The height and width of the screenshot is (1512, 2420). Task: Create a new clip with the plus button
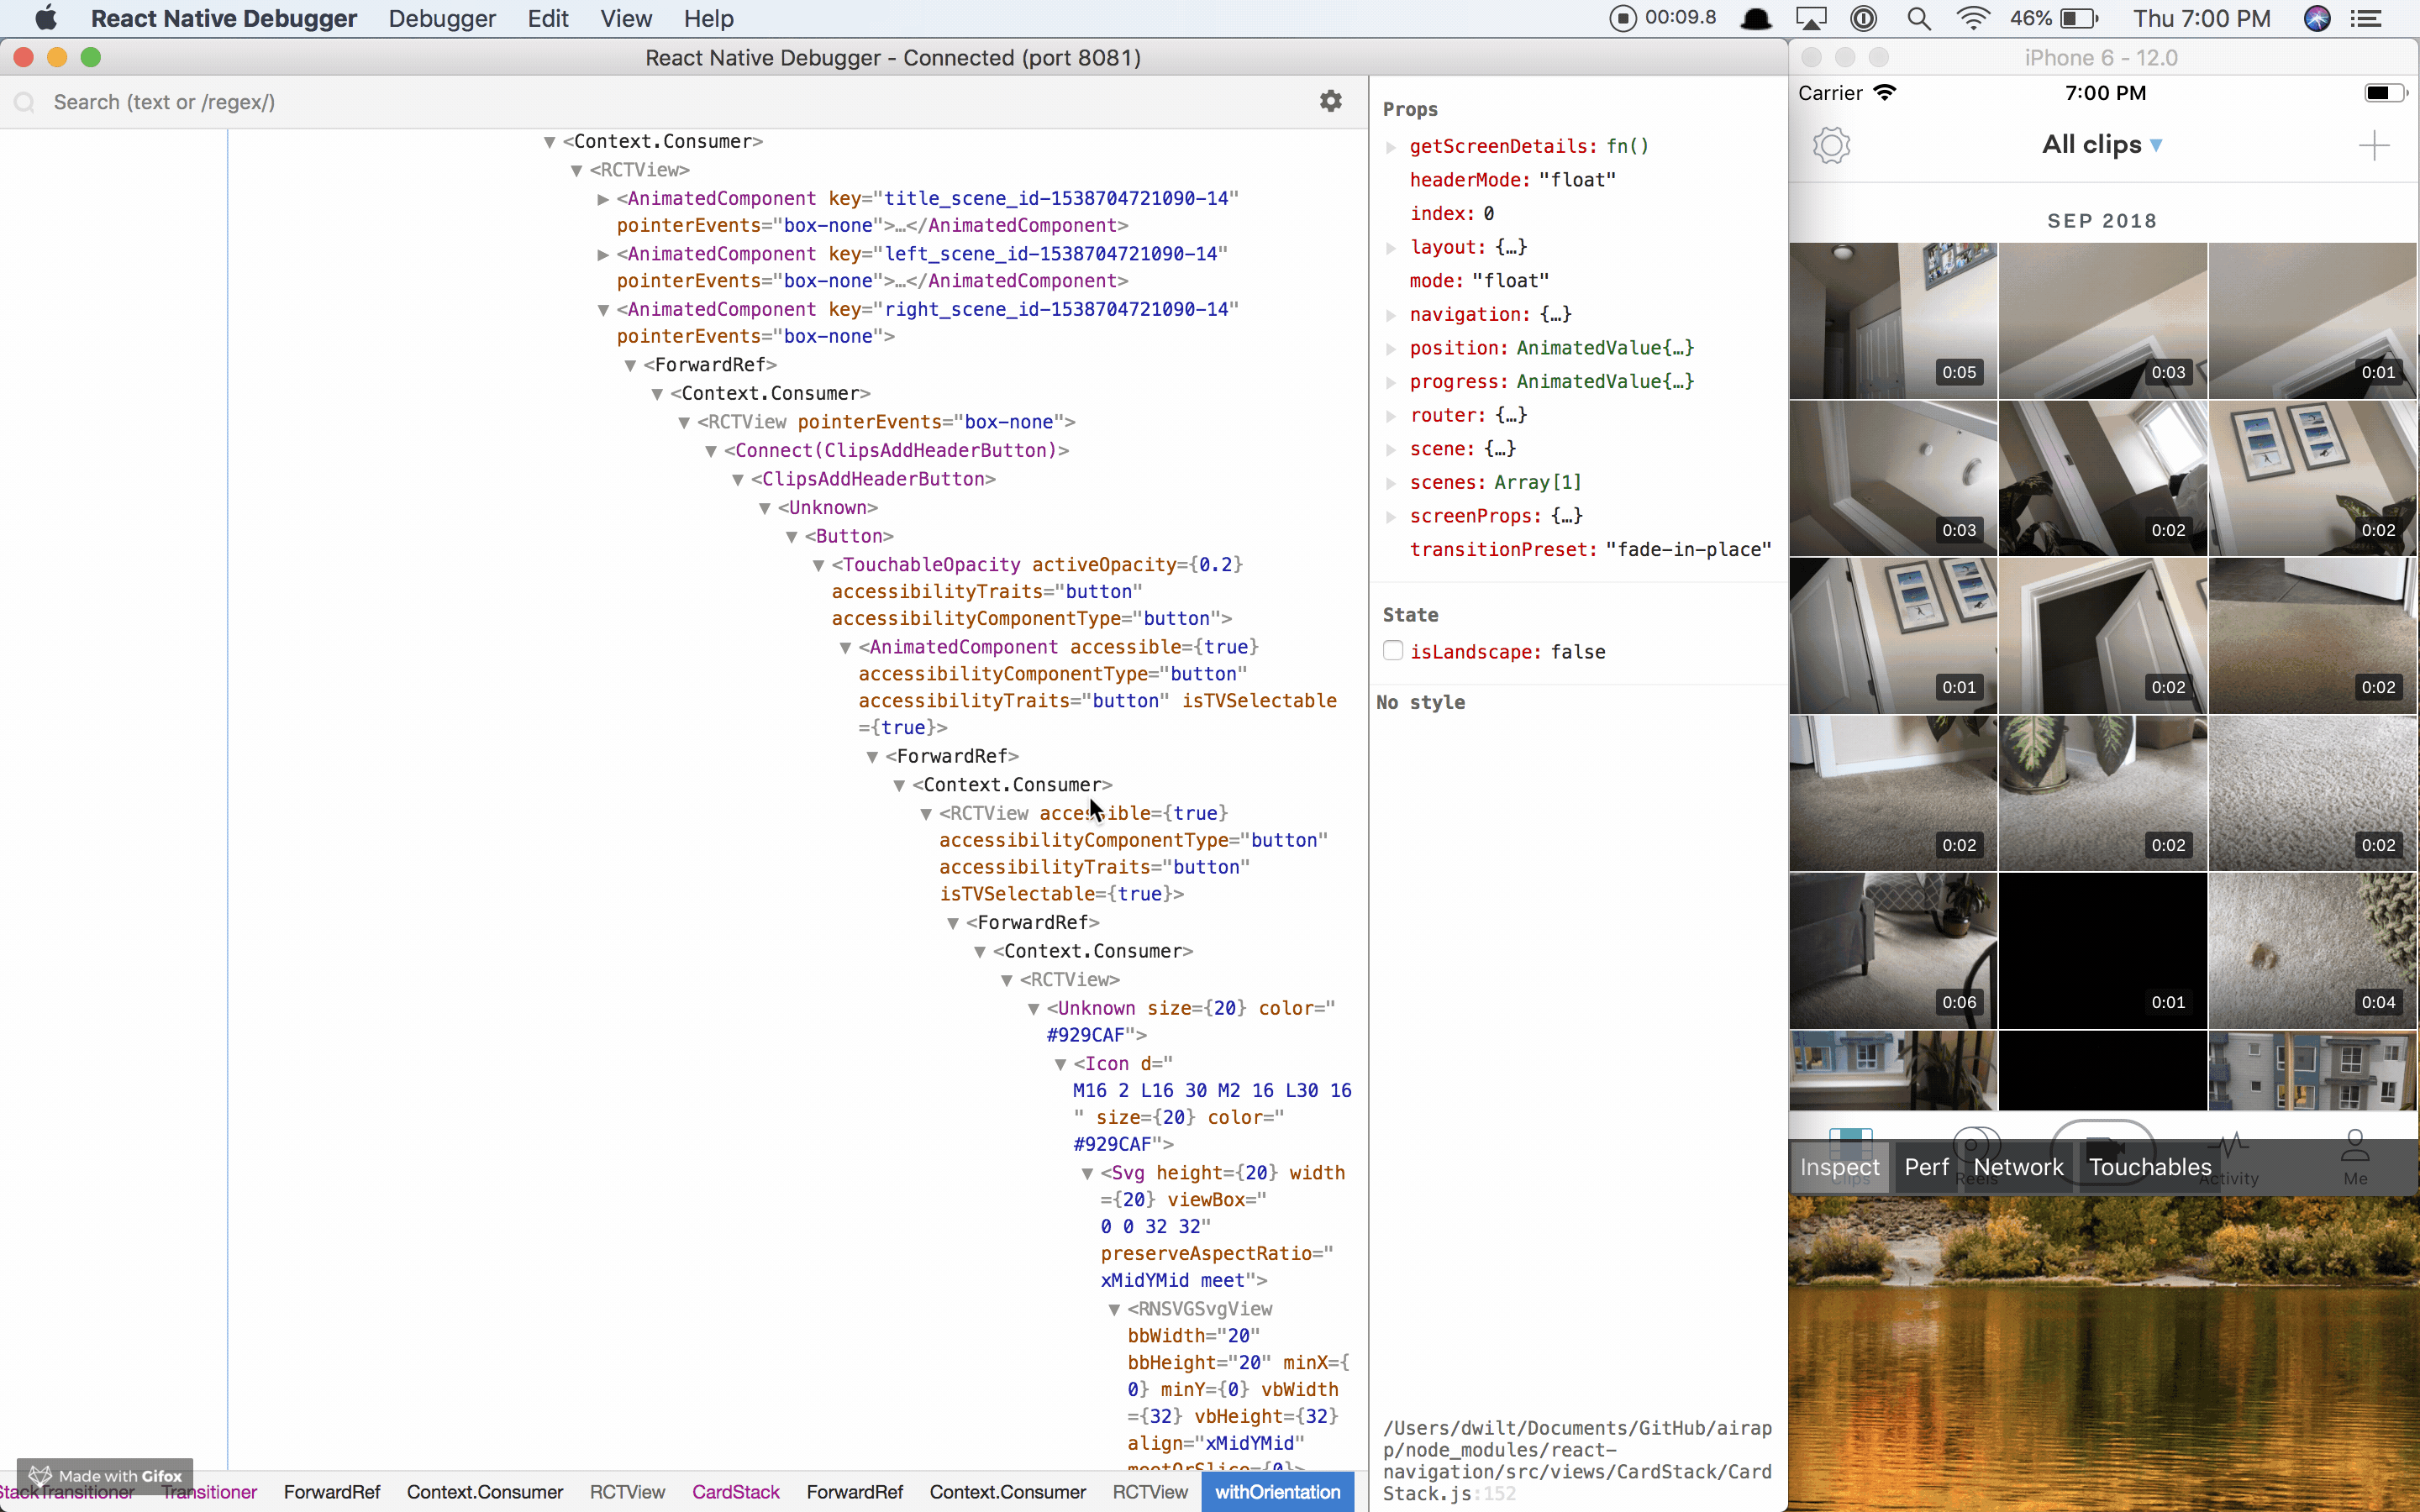pos(2374,145)
